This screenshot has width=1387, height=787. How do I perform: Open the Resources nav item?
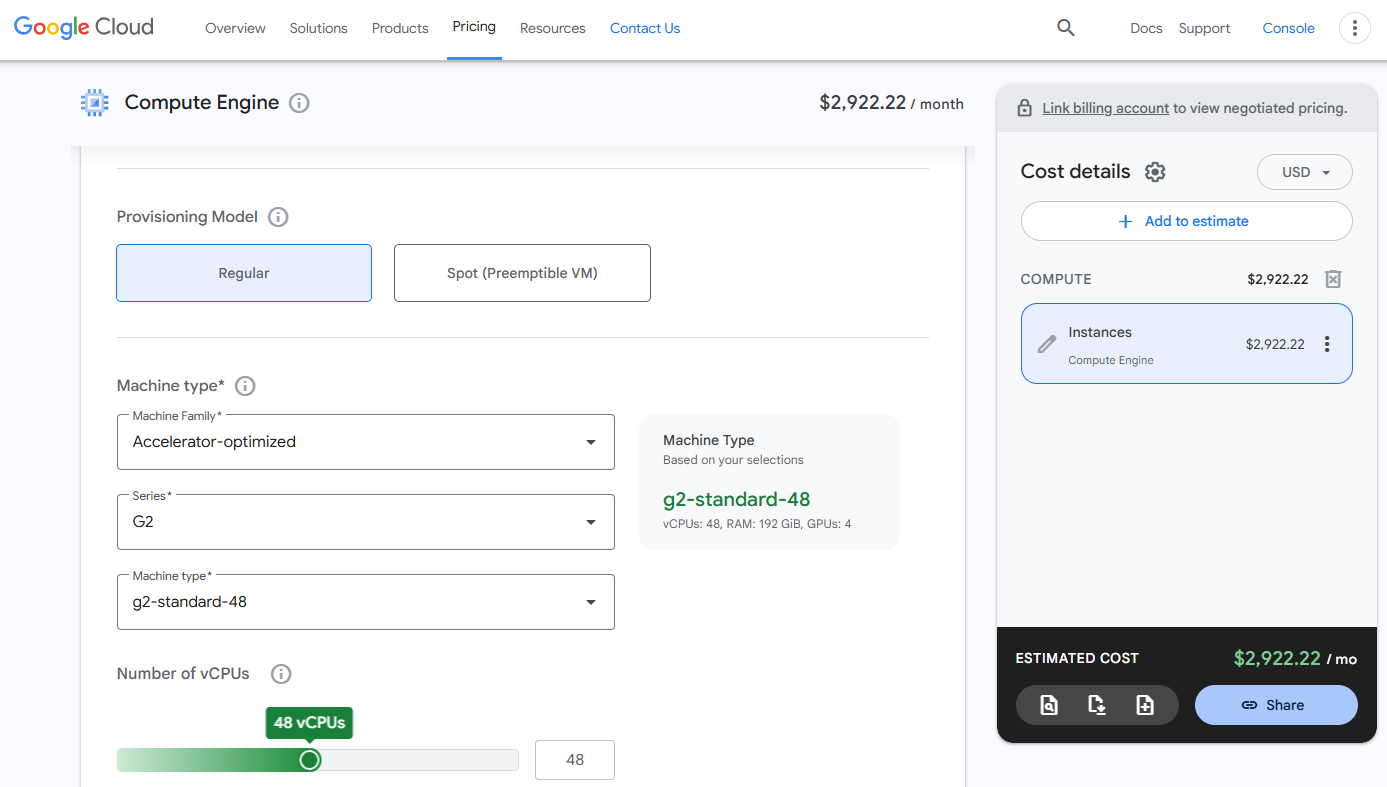tap(553, 28)
